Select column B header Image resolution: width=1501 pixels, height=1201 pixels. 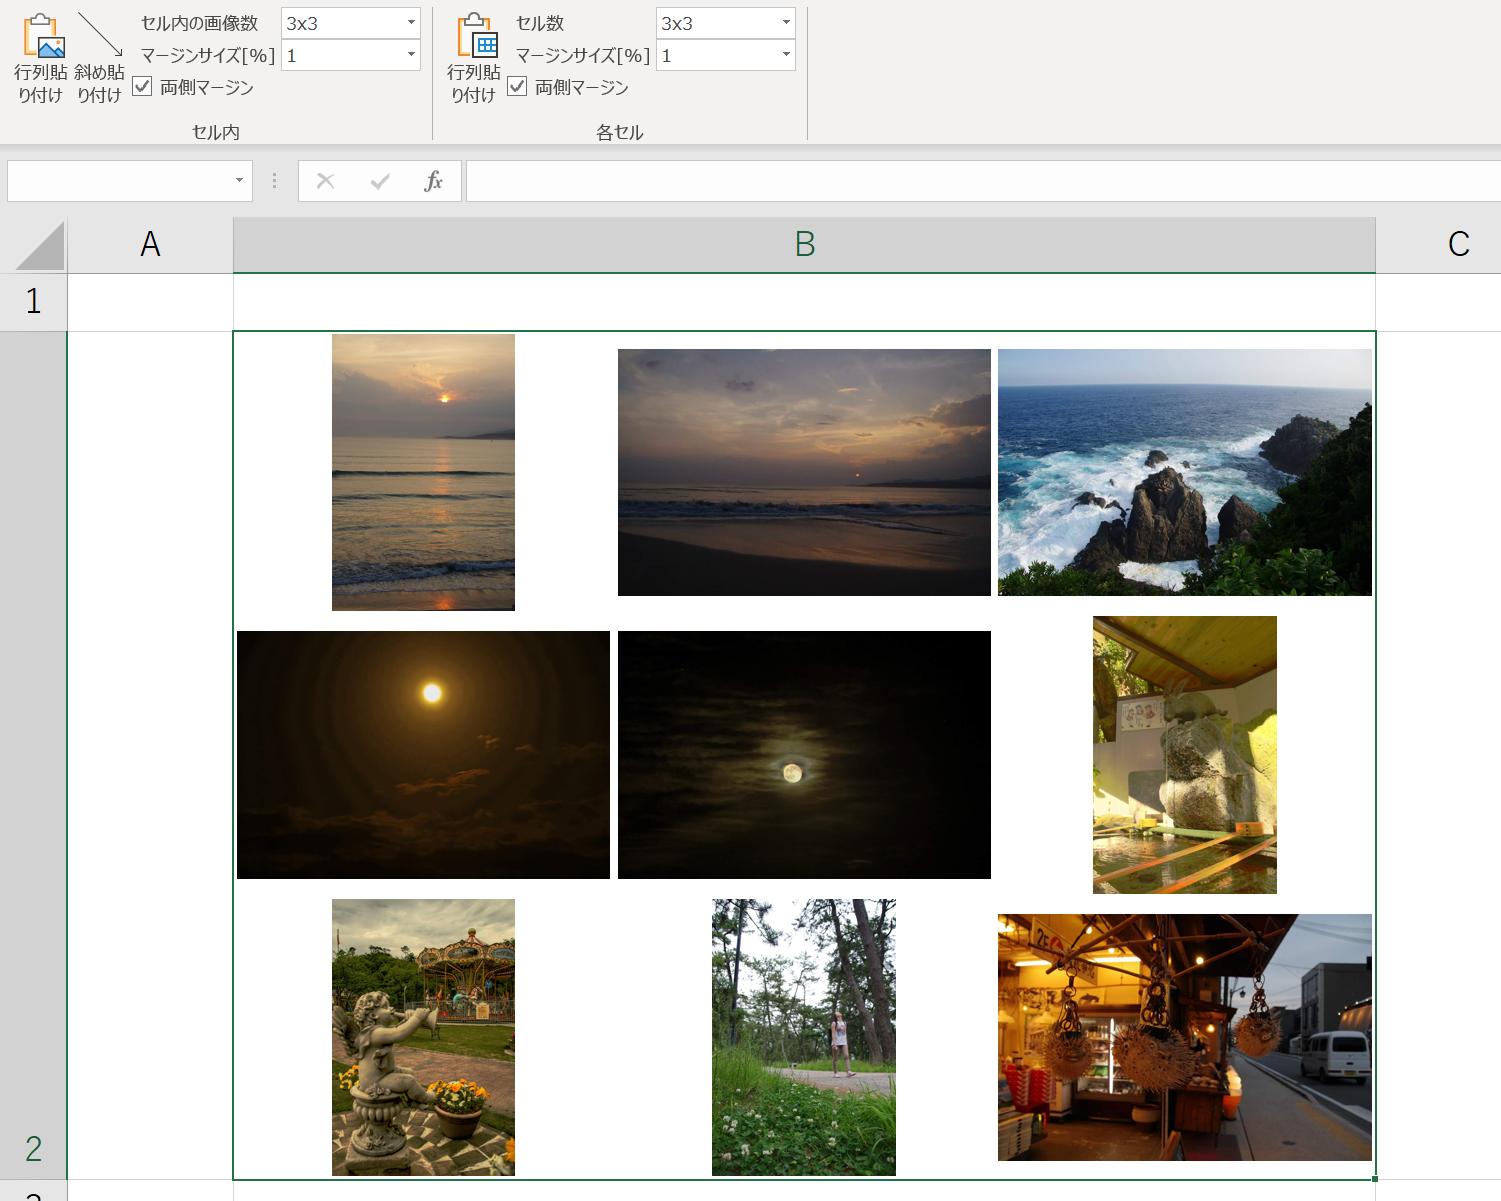coord(805,244)
